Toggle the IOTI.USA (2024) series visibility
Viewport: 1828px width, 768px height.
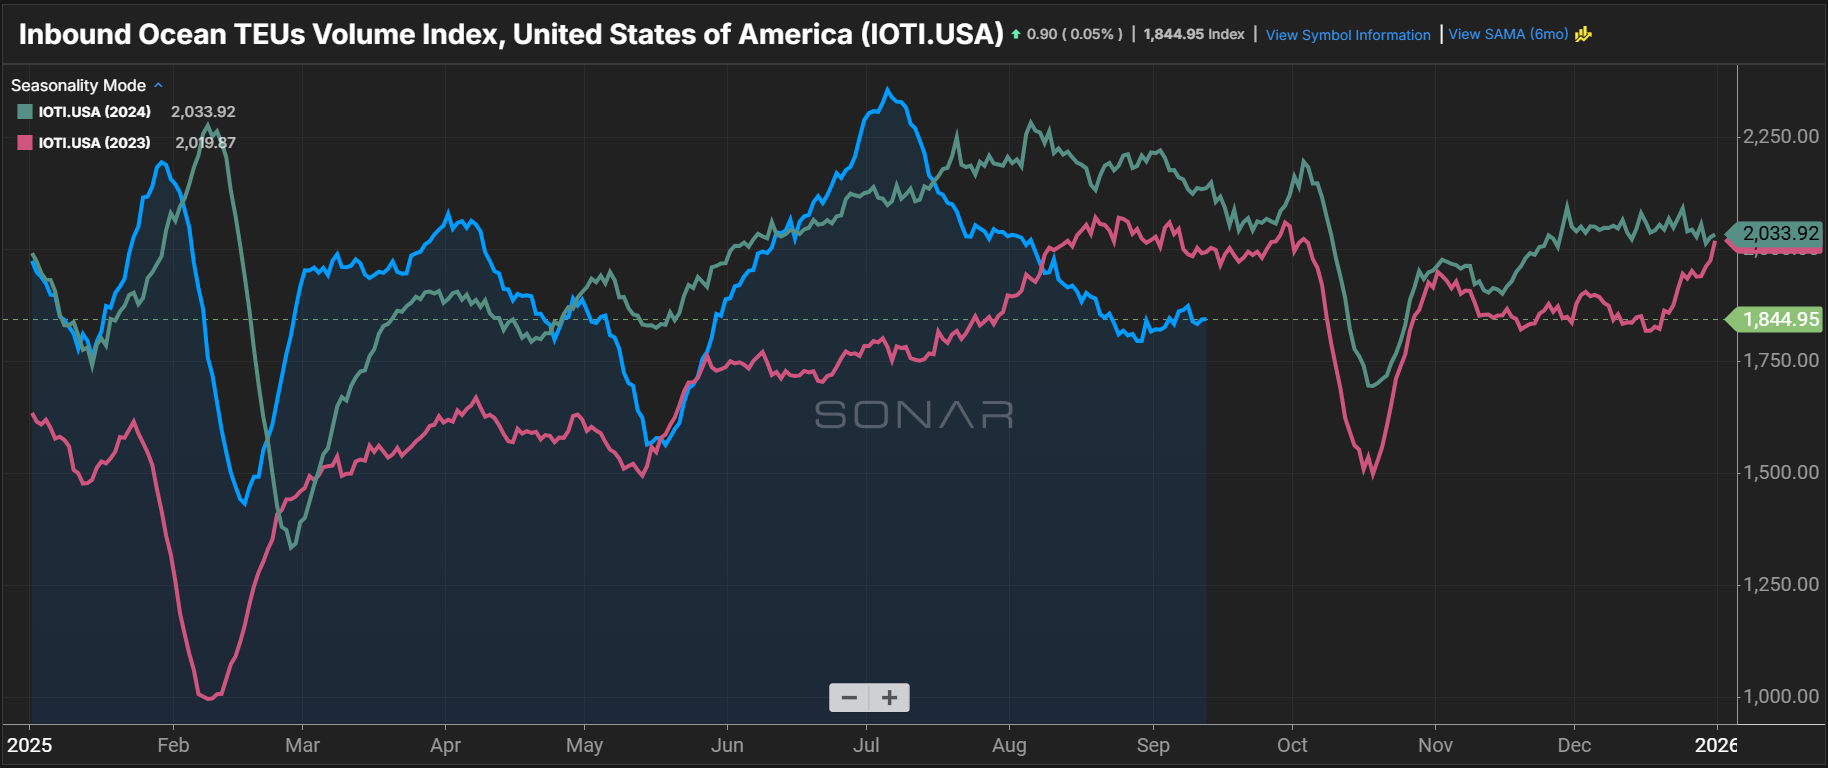tap(94, 112)
